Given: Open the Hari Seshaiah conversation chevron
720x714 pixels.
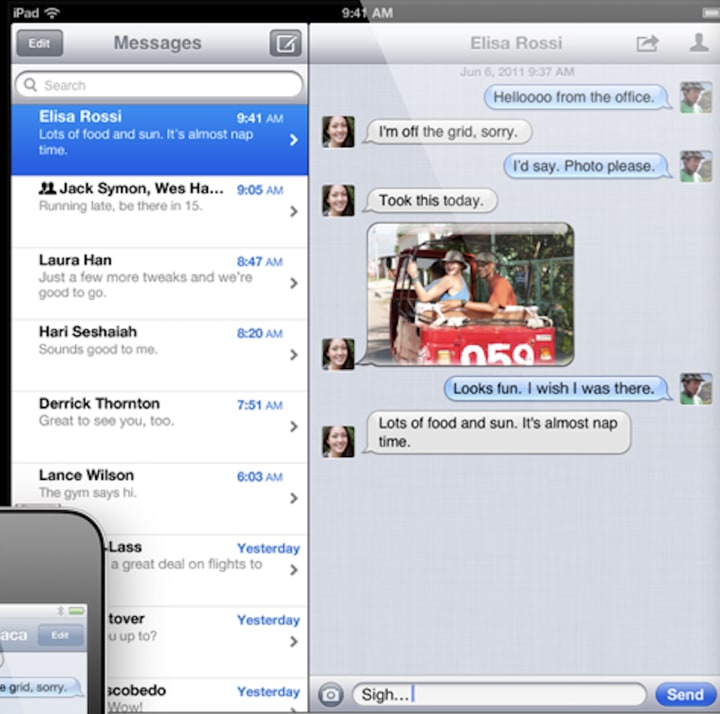Looking at the screenshot, I should pos(294,355).
